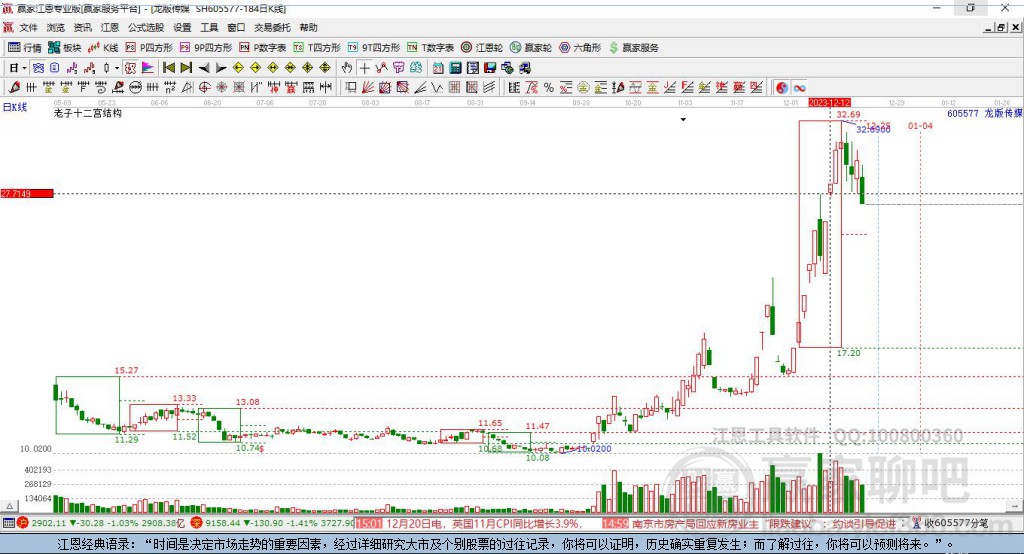
Task: Select the red crosshair circle tool
Action: pos(204,88)
